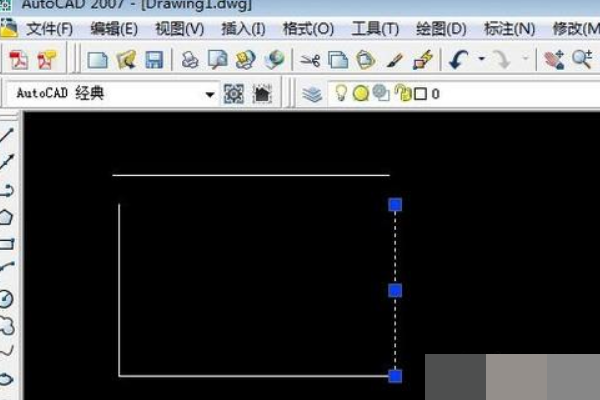Click the Plot printer icon

click(190, 60)
